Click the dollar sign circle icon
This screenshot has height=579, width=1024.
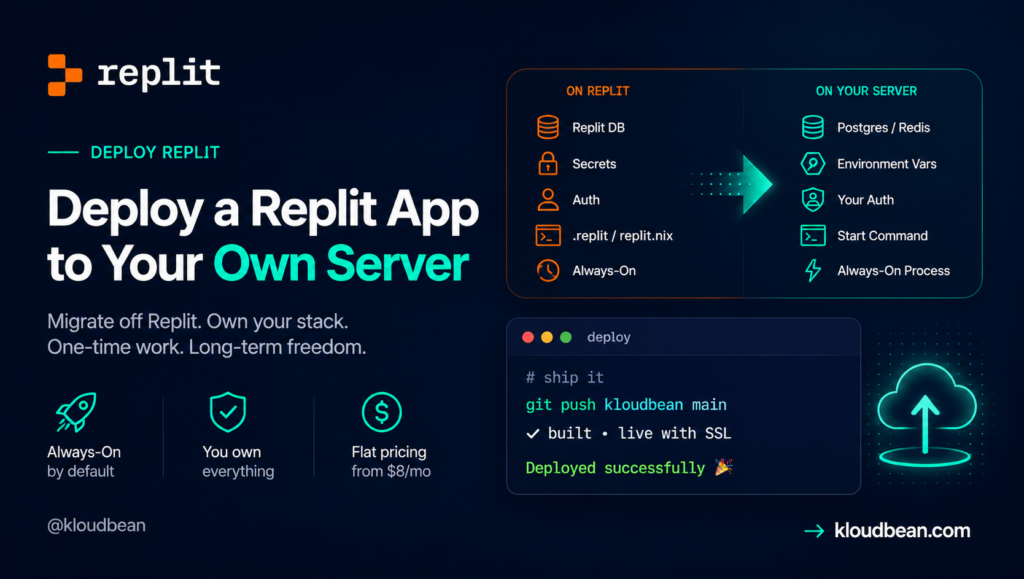pyautogui.click(x=381, y=412)
